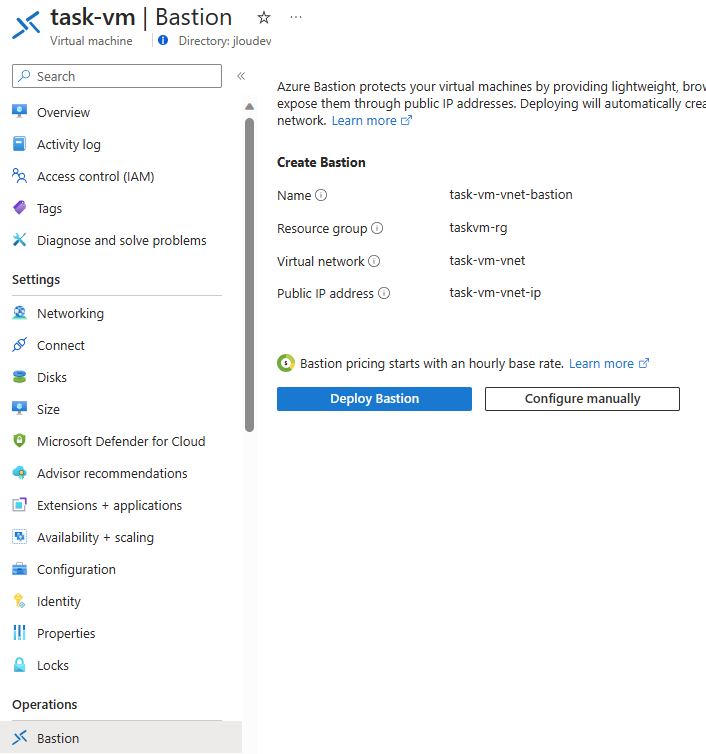Show the Resource group info icon

377,228
